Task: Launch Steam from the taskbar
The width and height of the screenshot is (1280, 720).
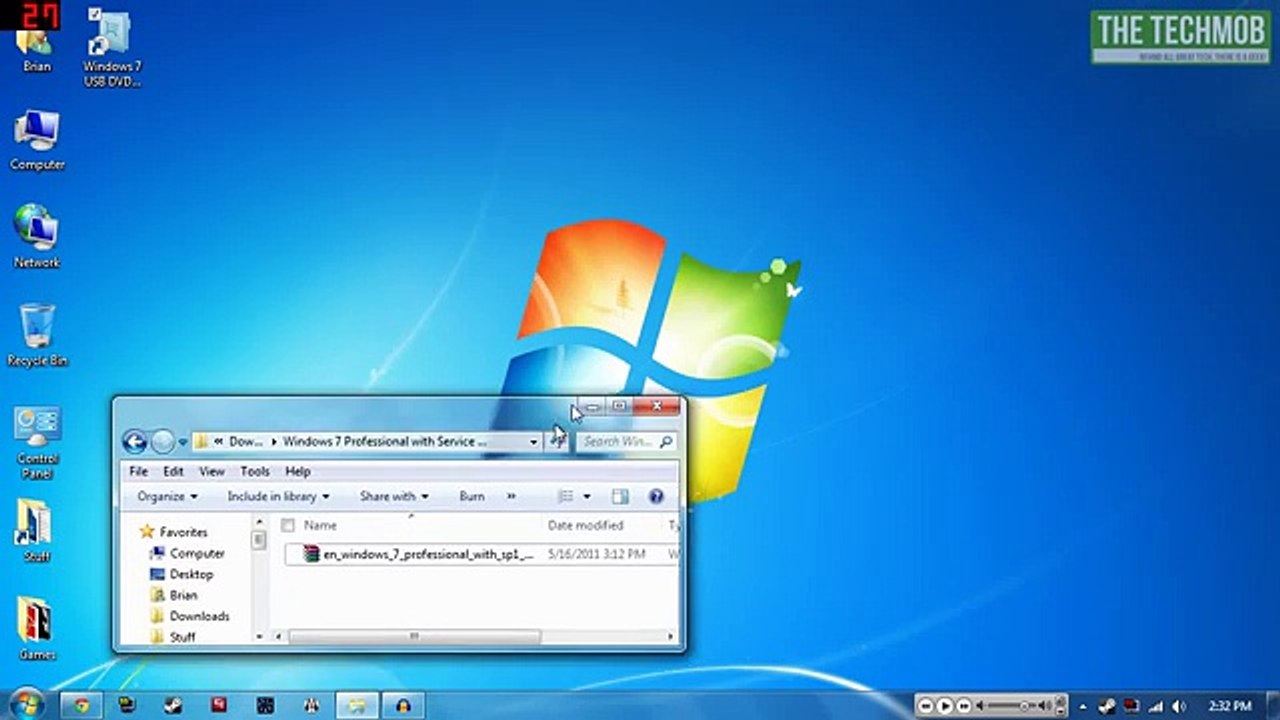Action: click(172, 705)
